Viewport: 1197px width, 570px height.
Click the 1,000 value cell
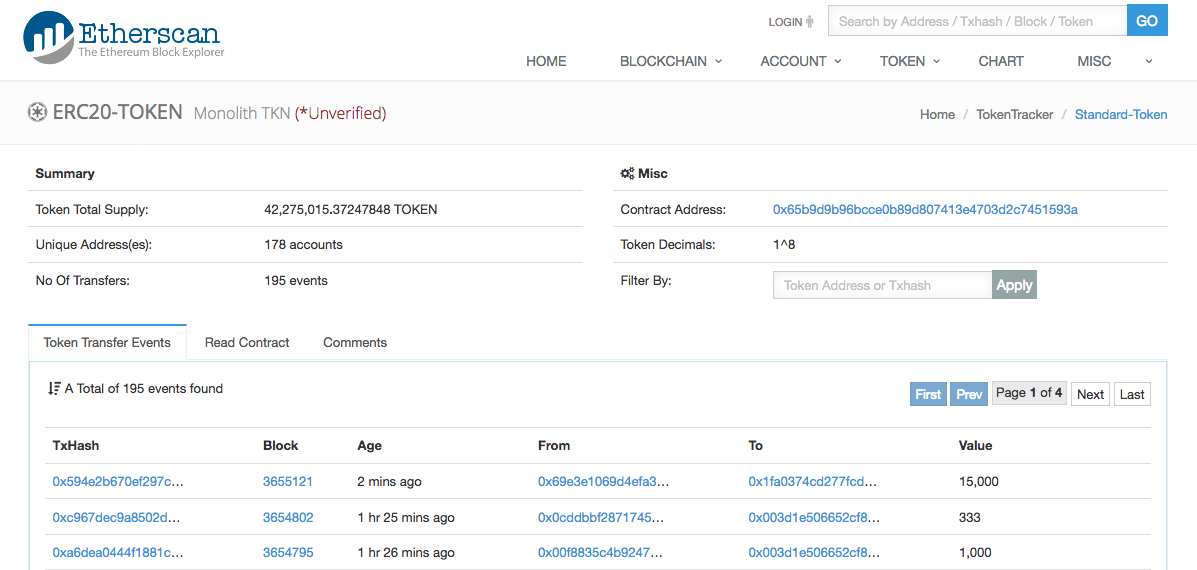click(x=976, y=552)
